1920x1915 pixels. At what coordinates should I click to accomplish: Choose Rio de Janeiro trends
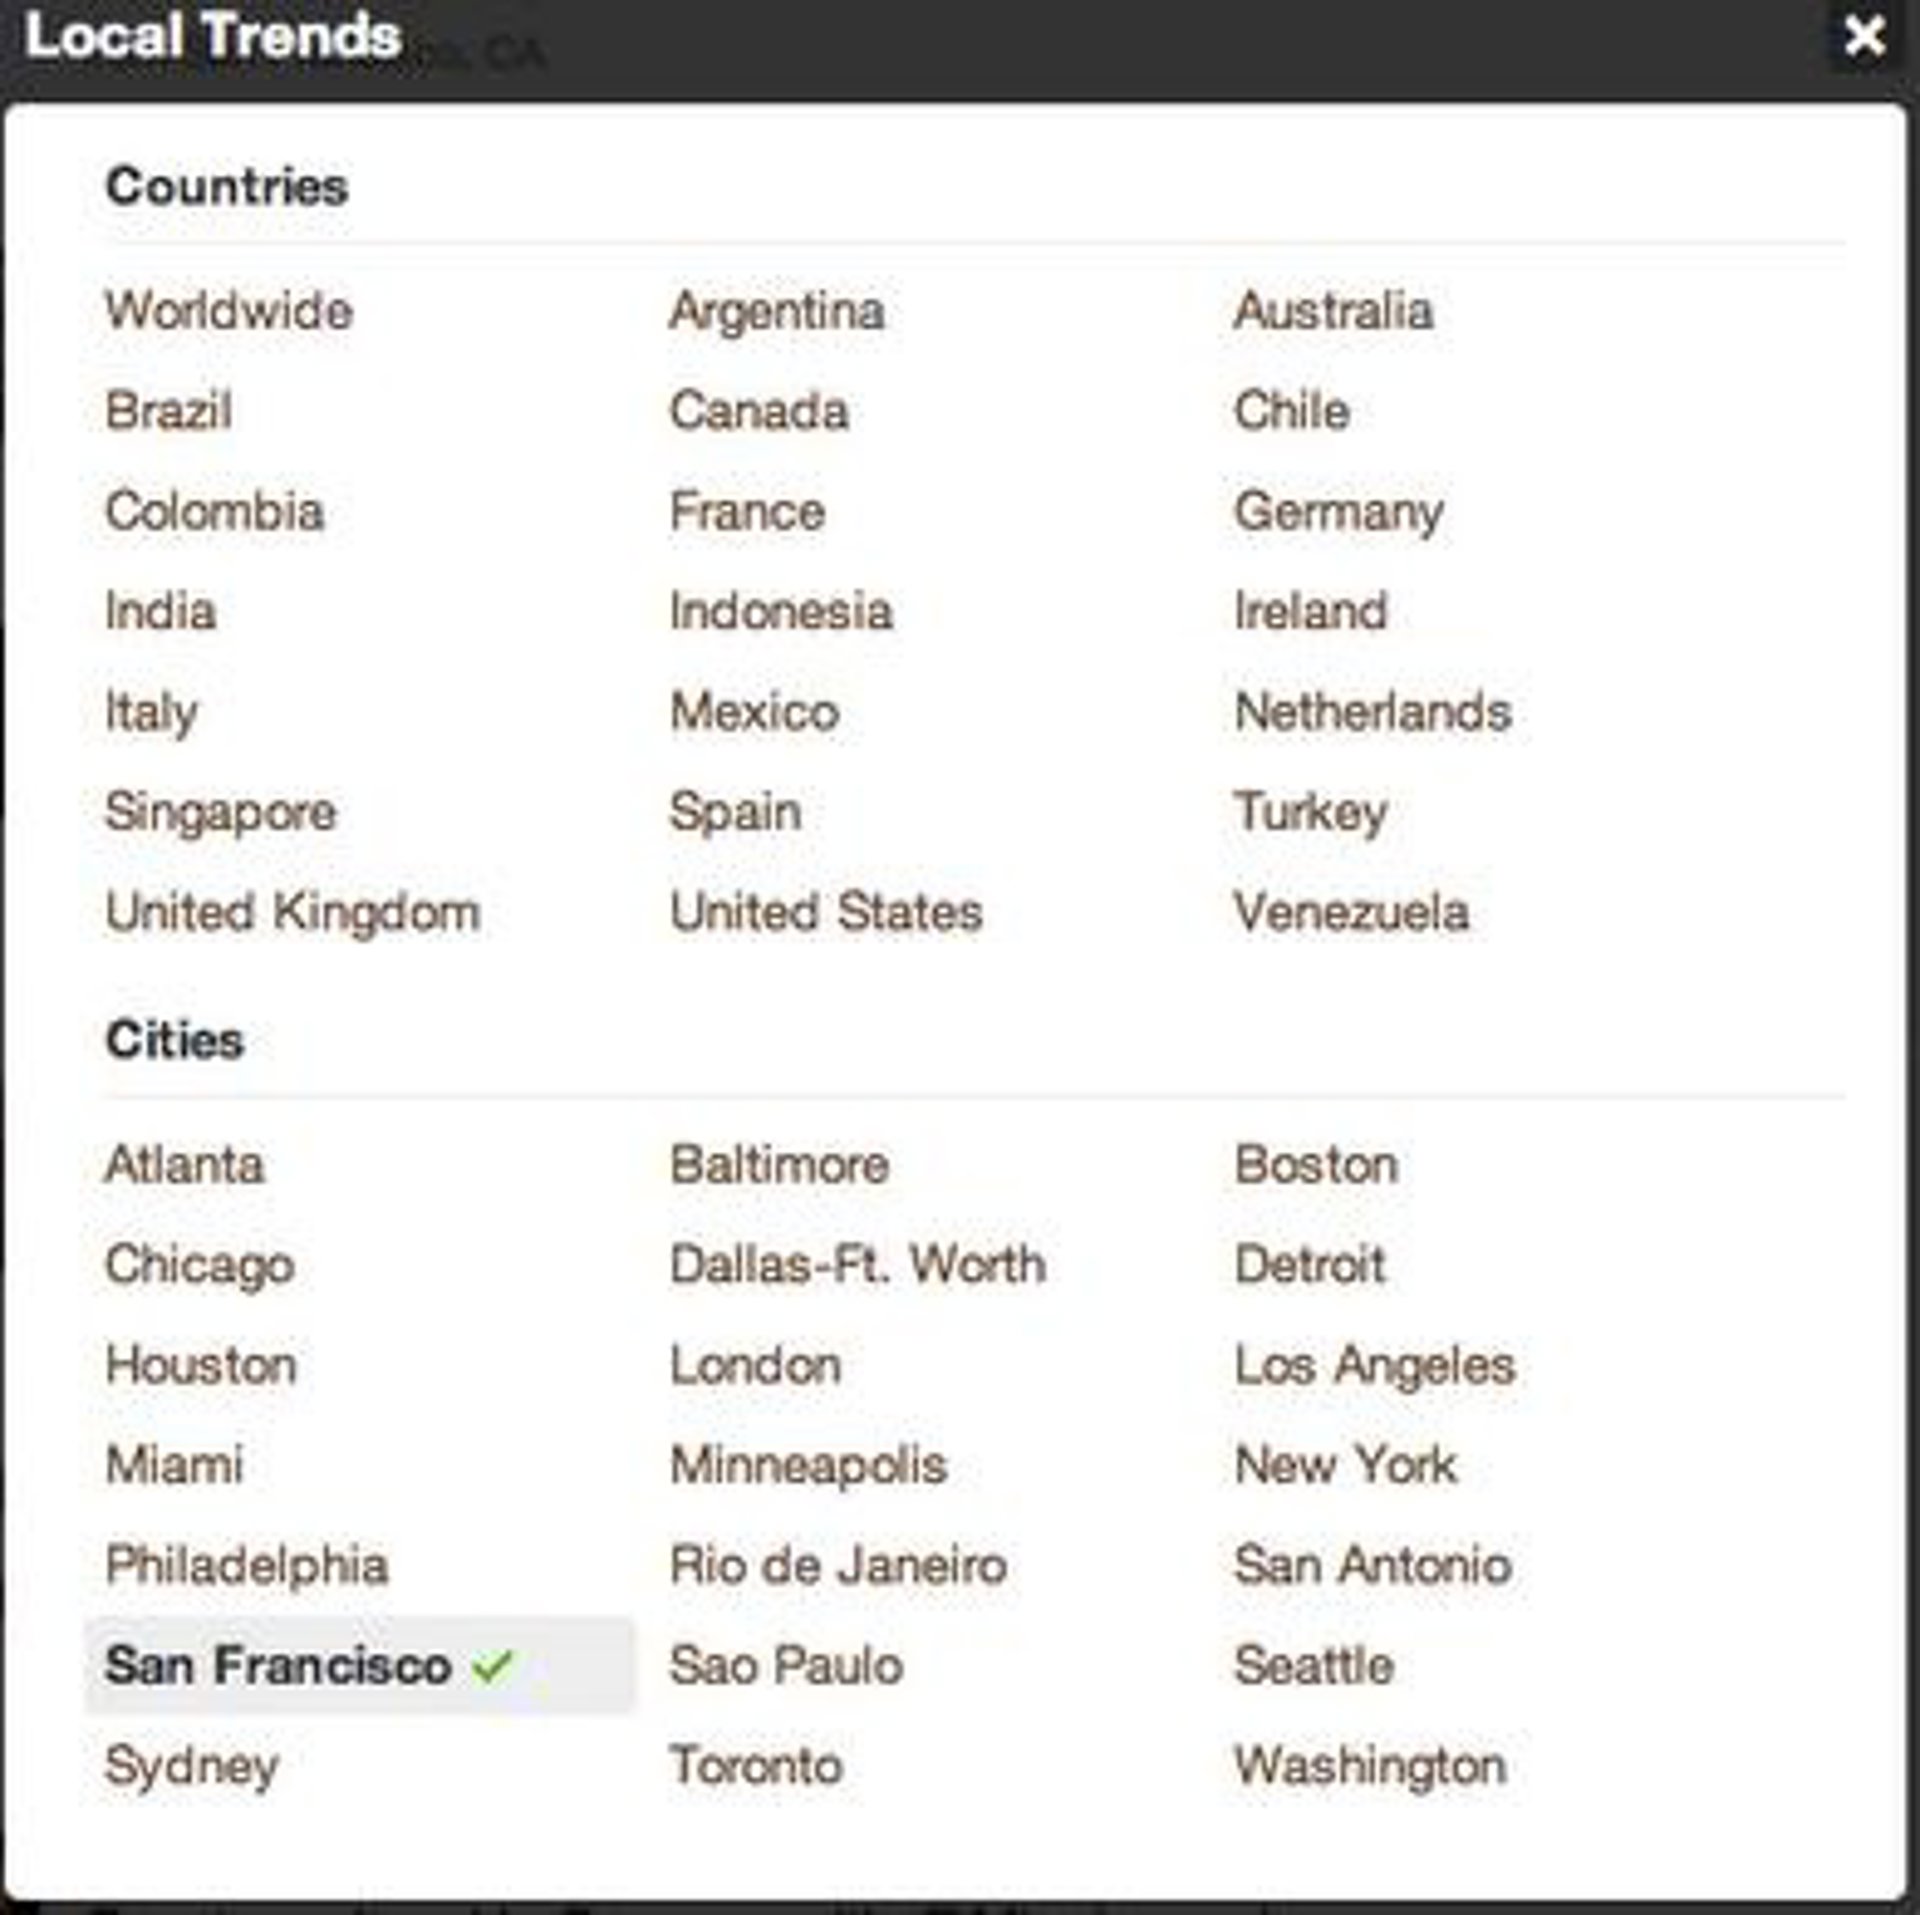tap(838, 1565)
